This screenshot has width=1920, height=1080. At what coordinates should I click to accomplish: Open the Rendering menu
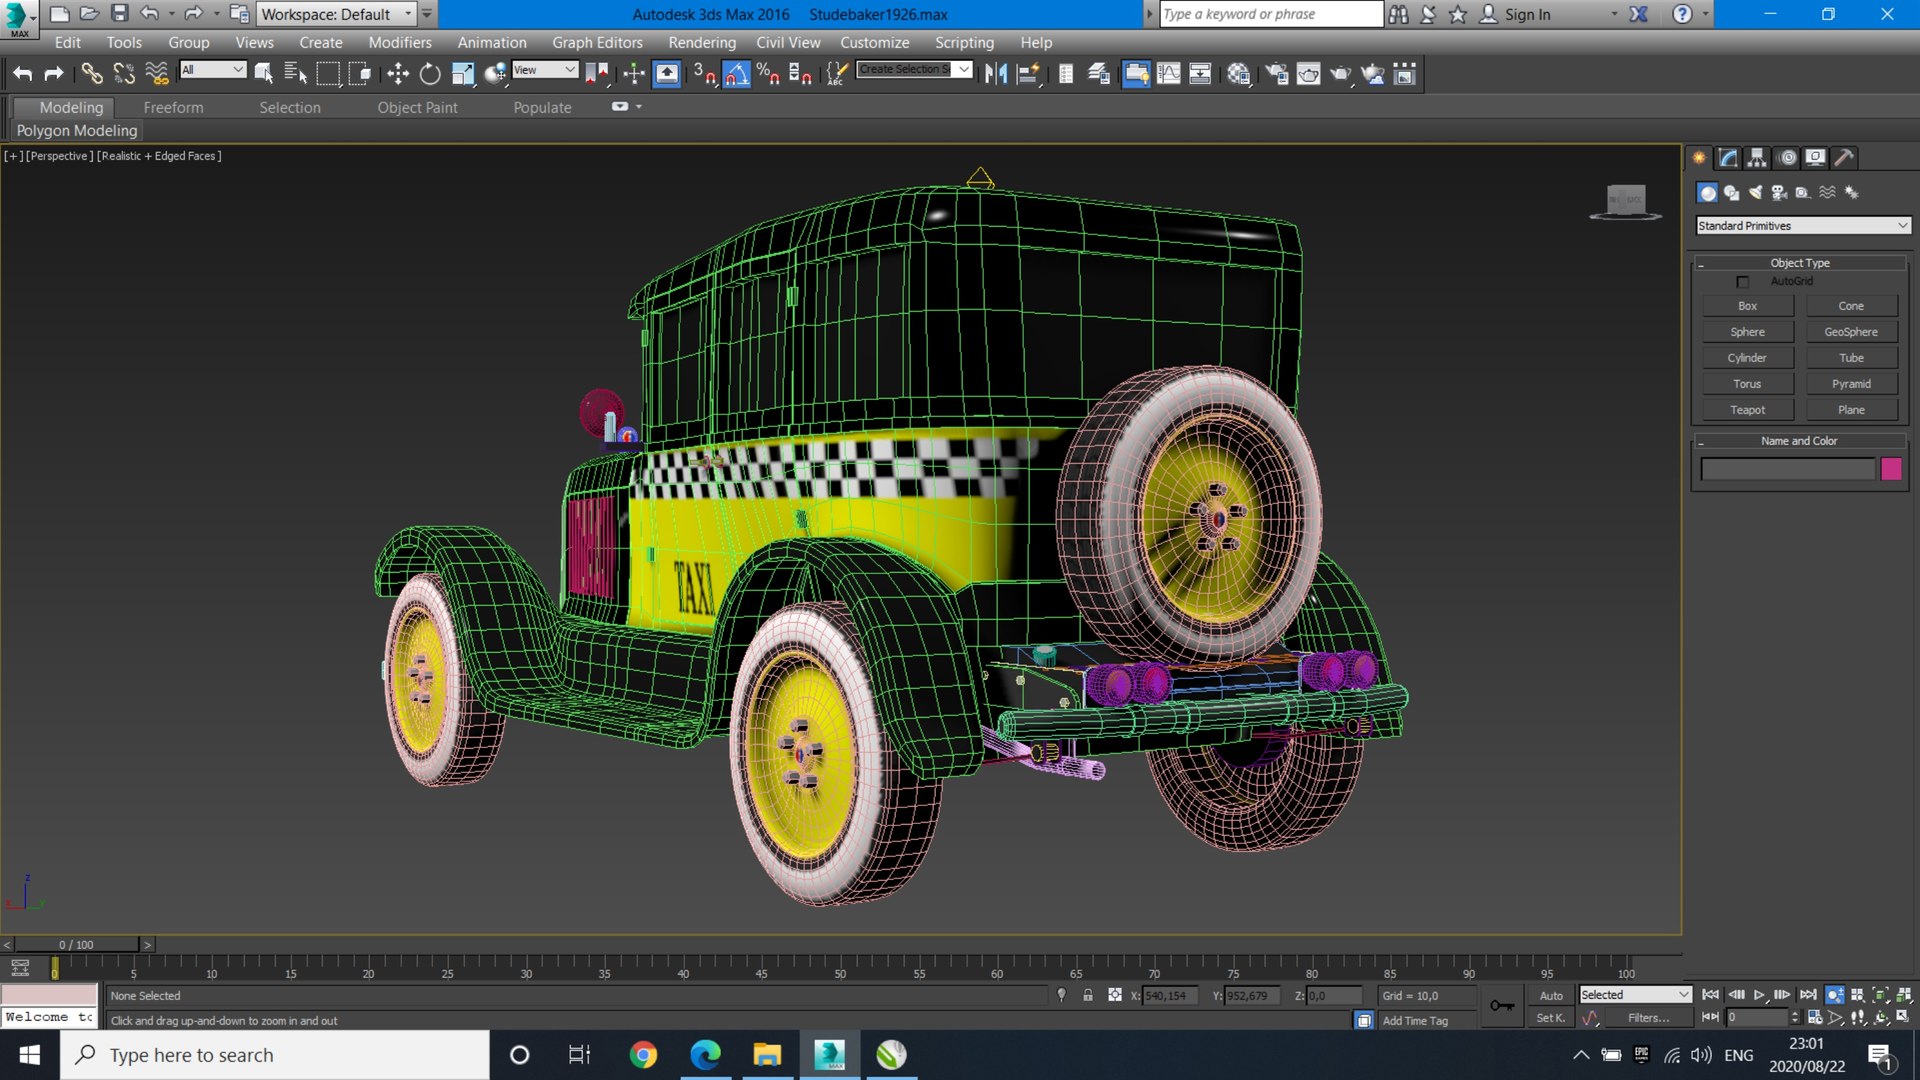click(x=702, y=43)
